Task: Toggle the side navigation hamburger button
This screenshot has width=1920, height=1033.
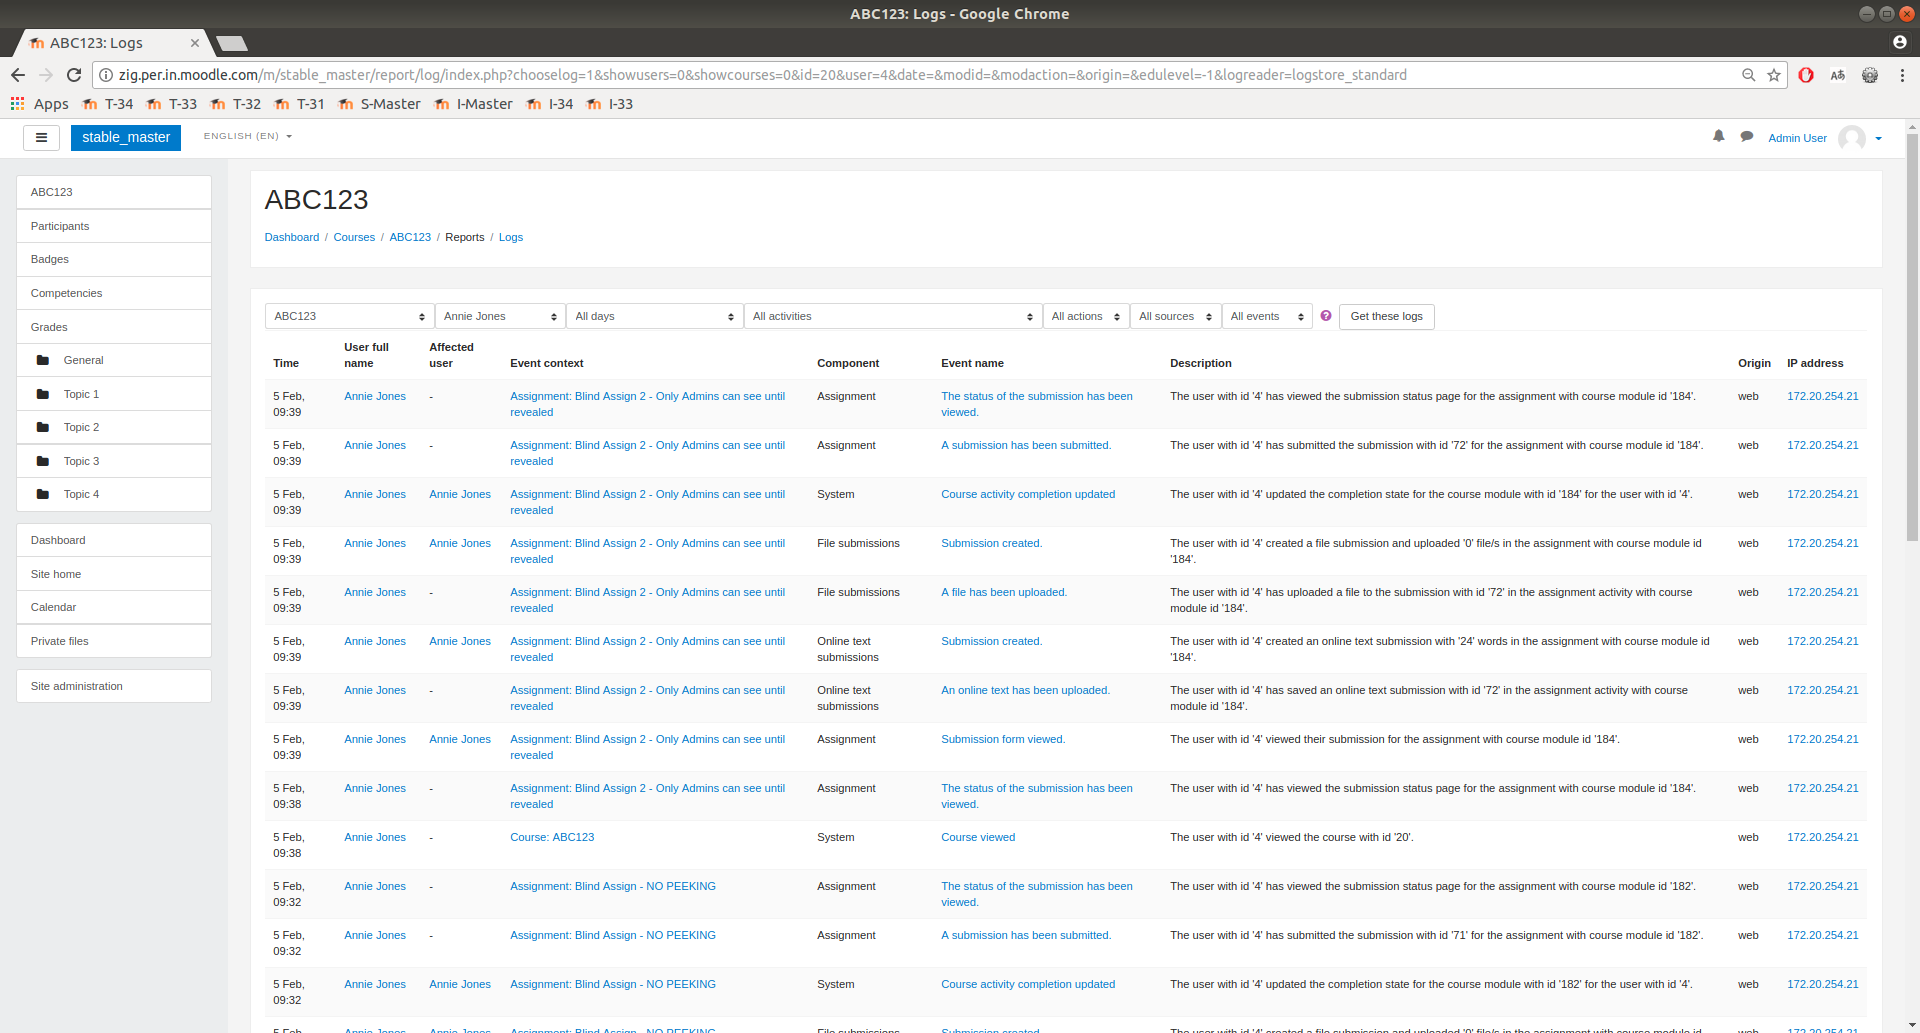Action: pos(41,138)
